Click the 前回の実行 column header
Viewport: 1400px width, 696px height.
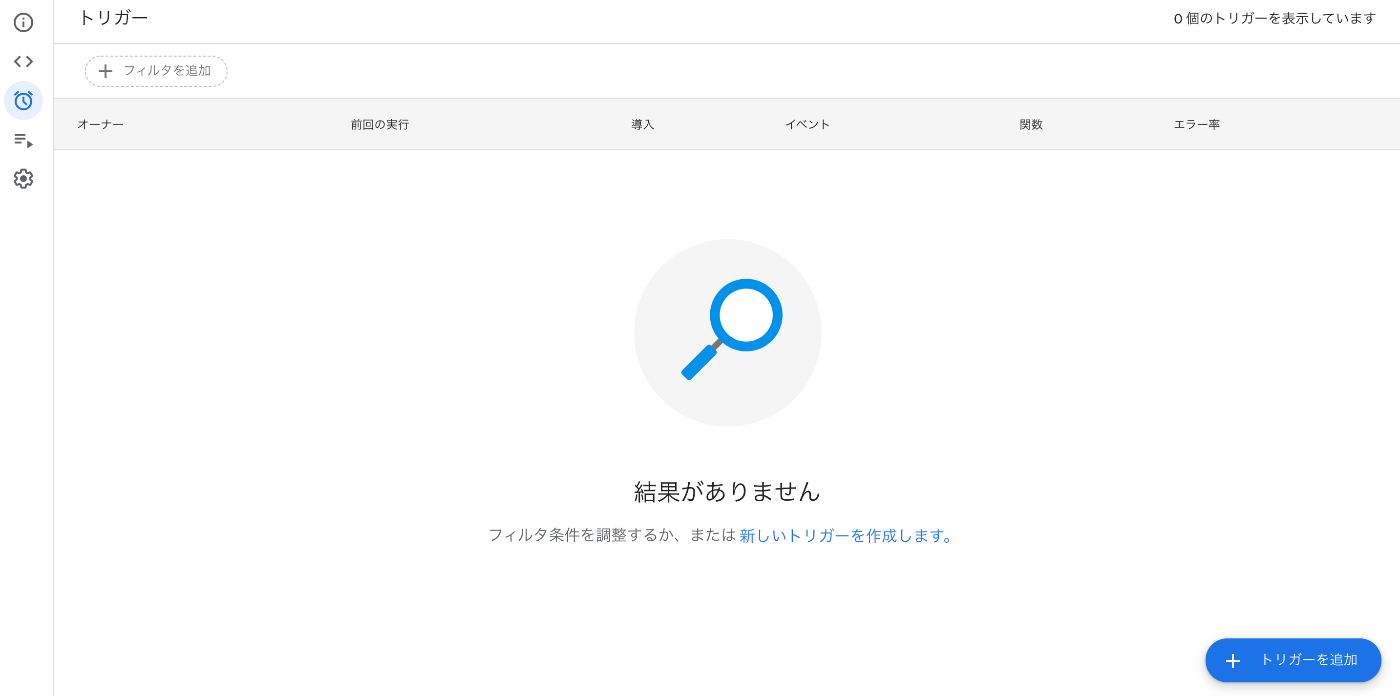coord(380,124)
